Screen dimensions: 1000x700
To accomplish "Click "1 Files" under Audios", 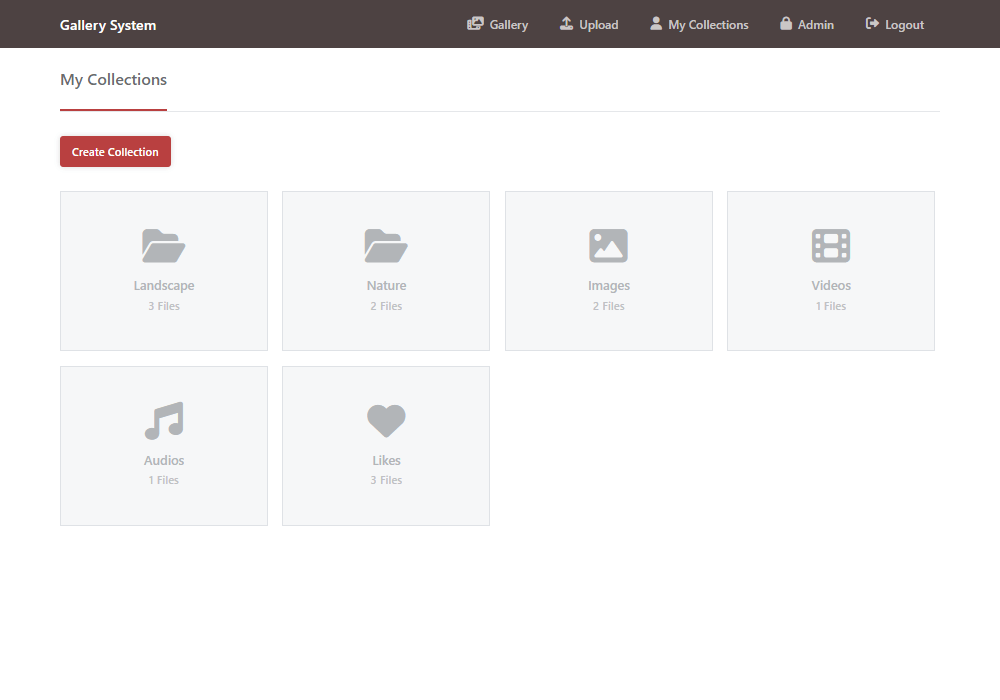I will click(x=164, y=480).
